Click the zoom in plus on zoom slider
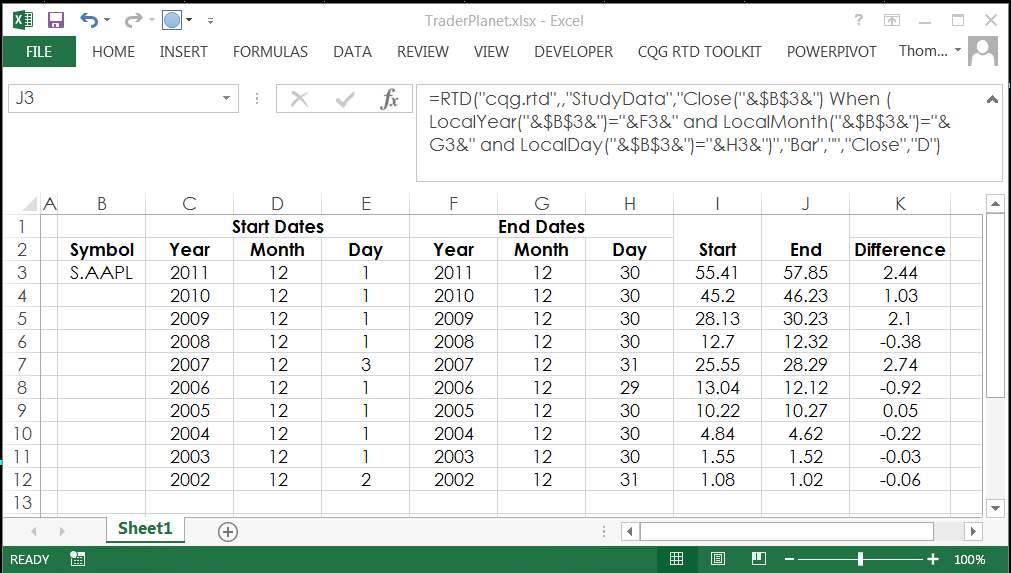 (933, 559)
